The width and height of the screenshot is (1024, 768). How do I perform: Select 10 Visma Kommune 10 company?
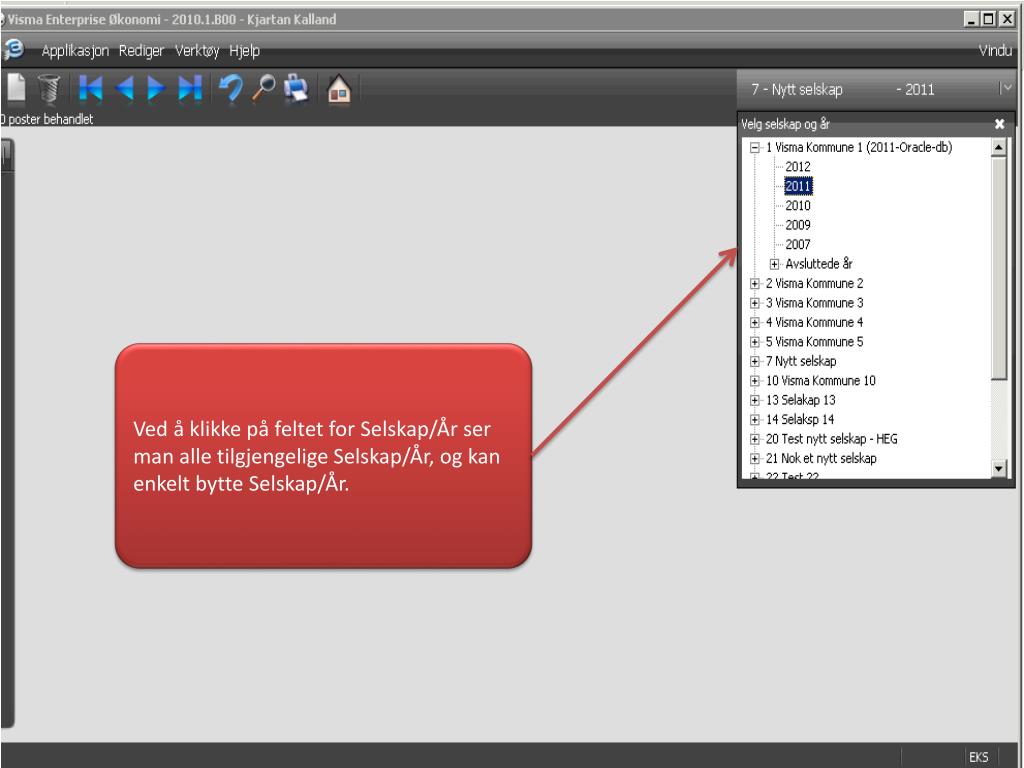point(820,381)
